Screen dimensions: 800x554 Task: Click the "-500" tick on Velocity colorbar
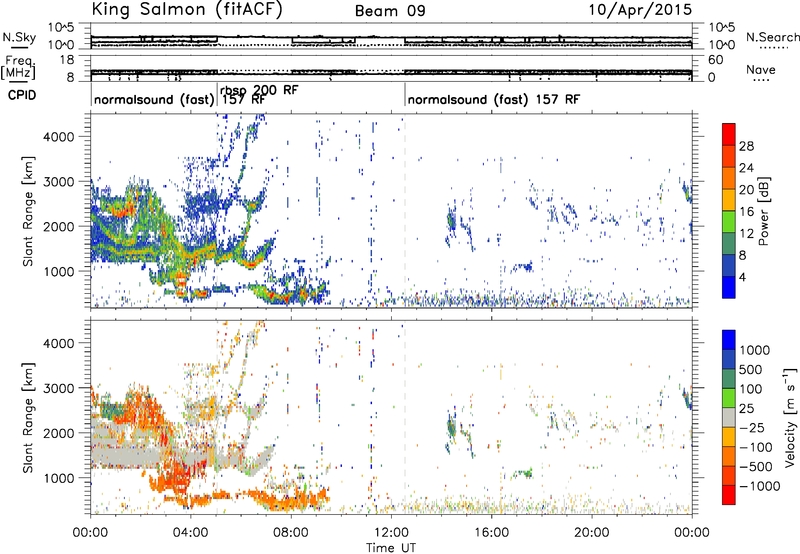tap(756, 467)
